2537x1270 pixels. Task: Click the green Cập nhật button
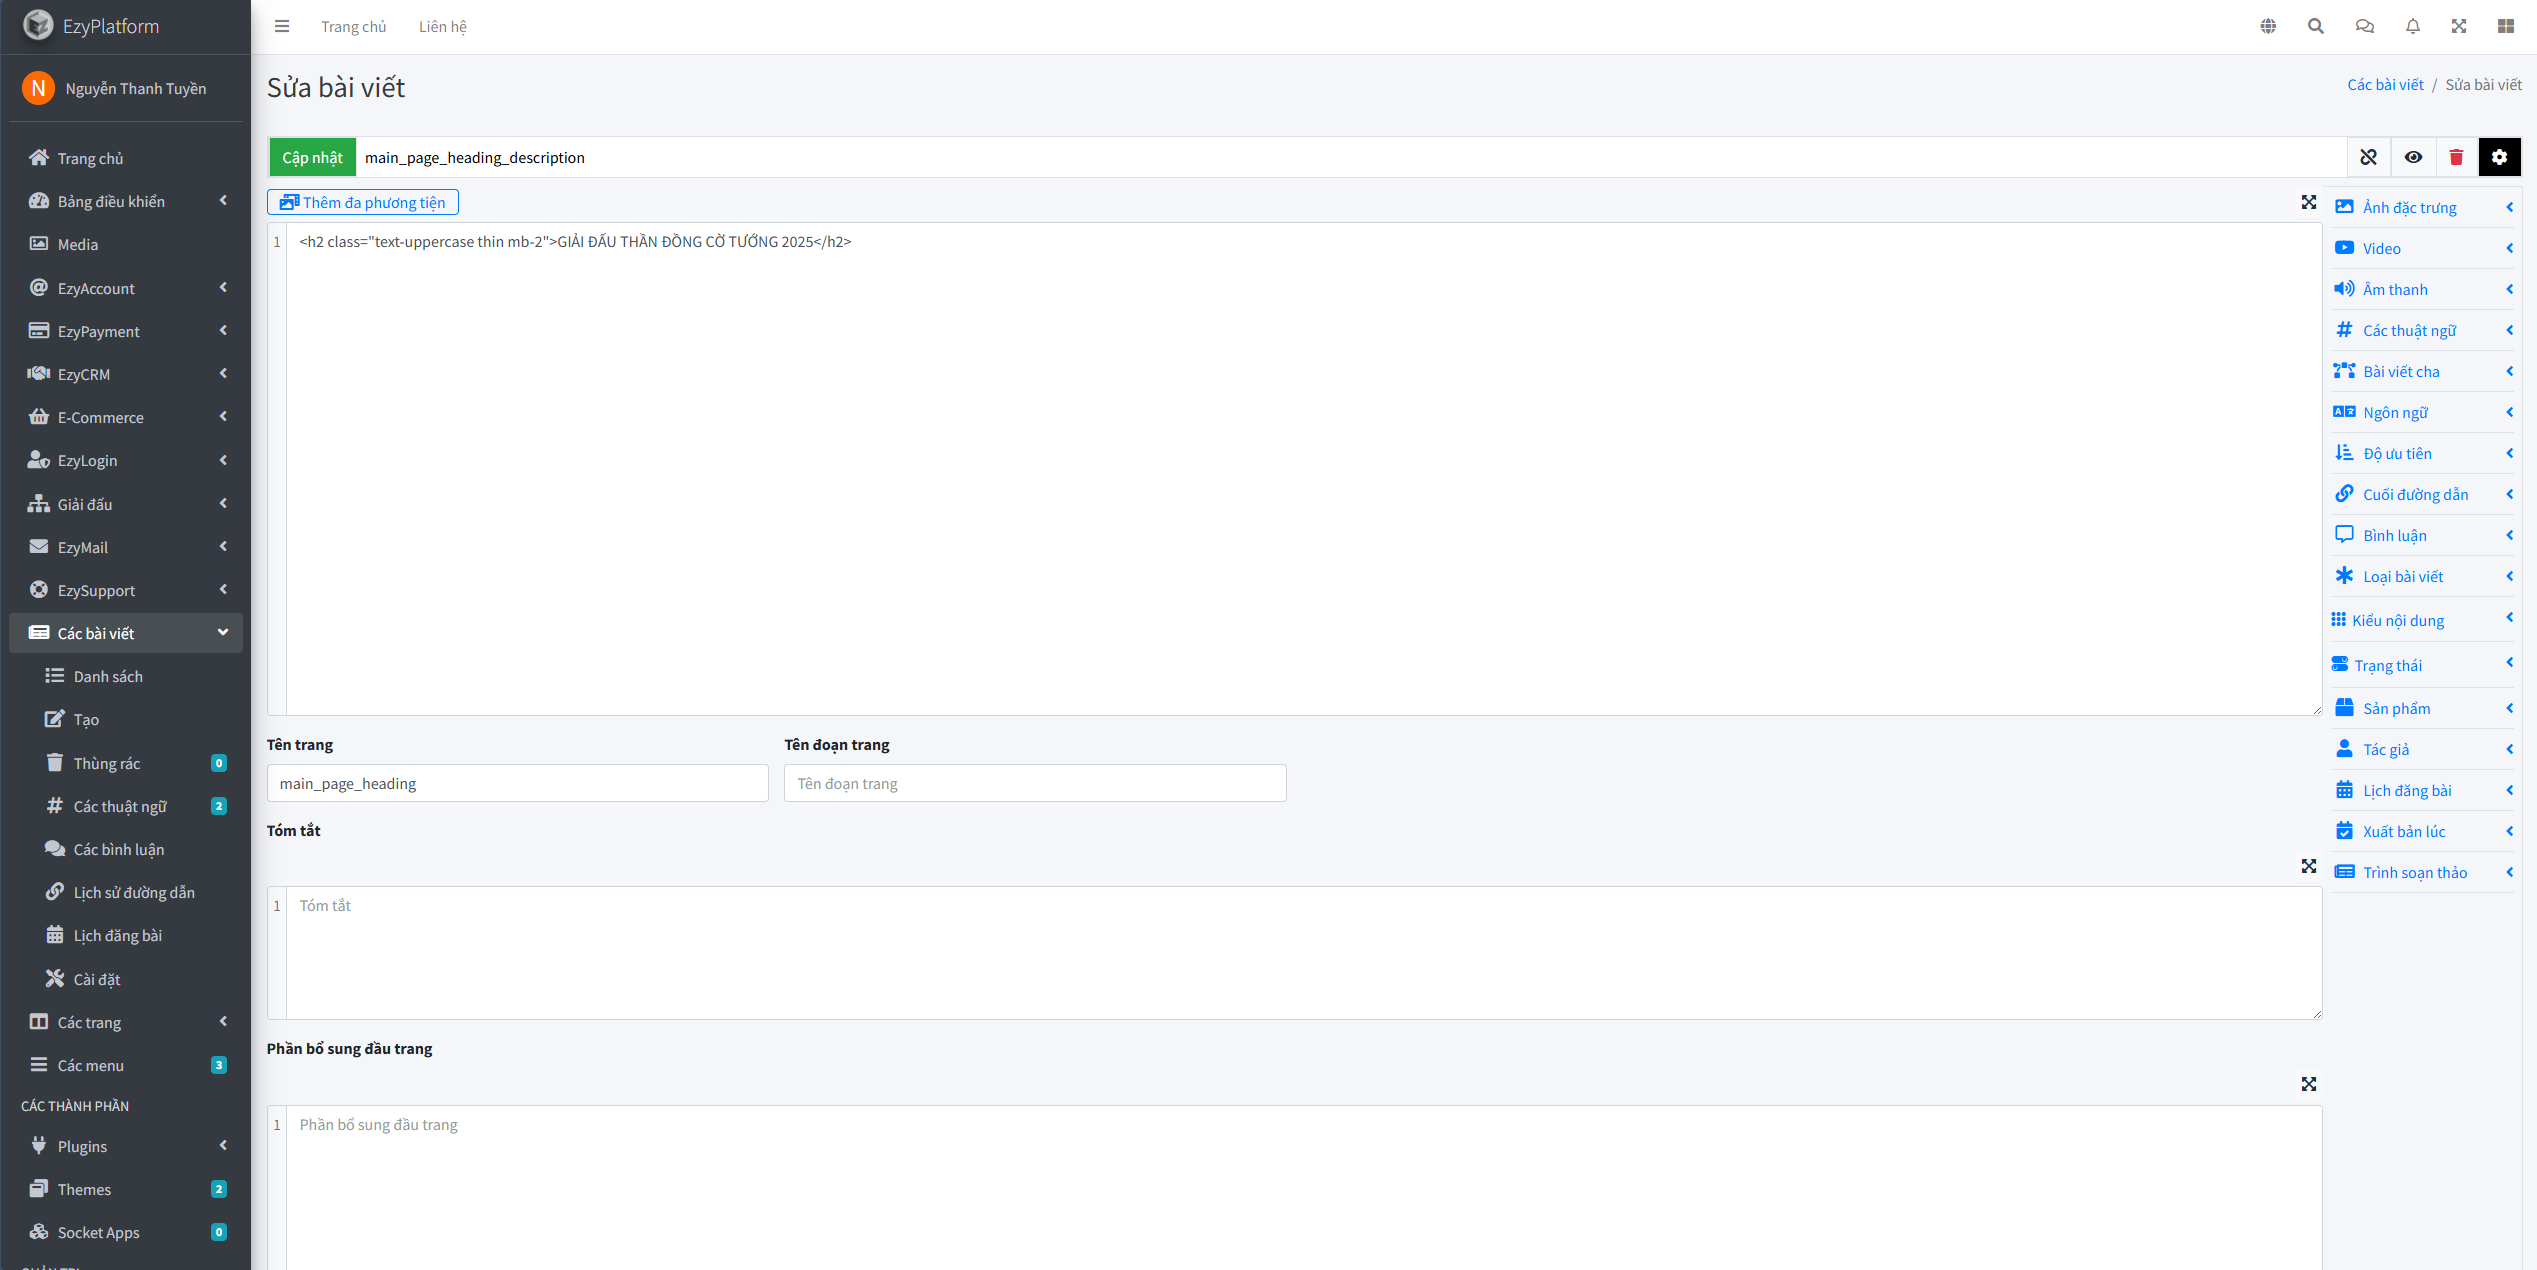tap(312, 157)
